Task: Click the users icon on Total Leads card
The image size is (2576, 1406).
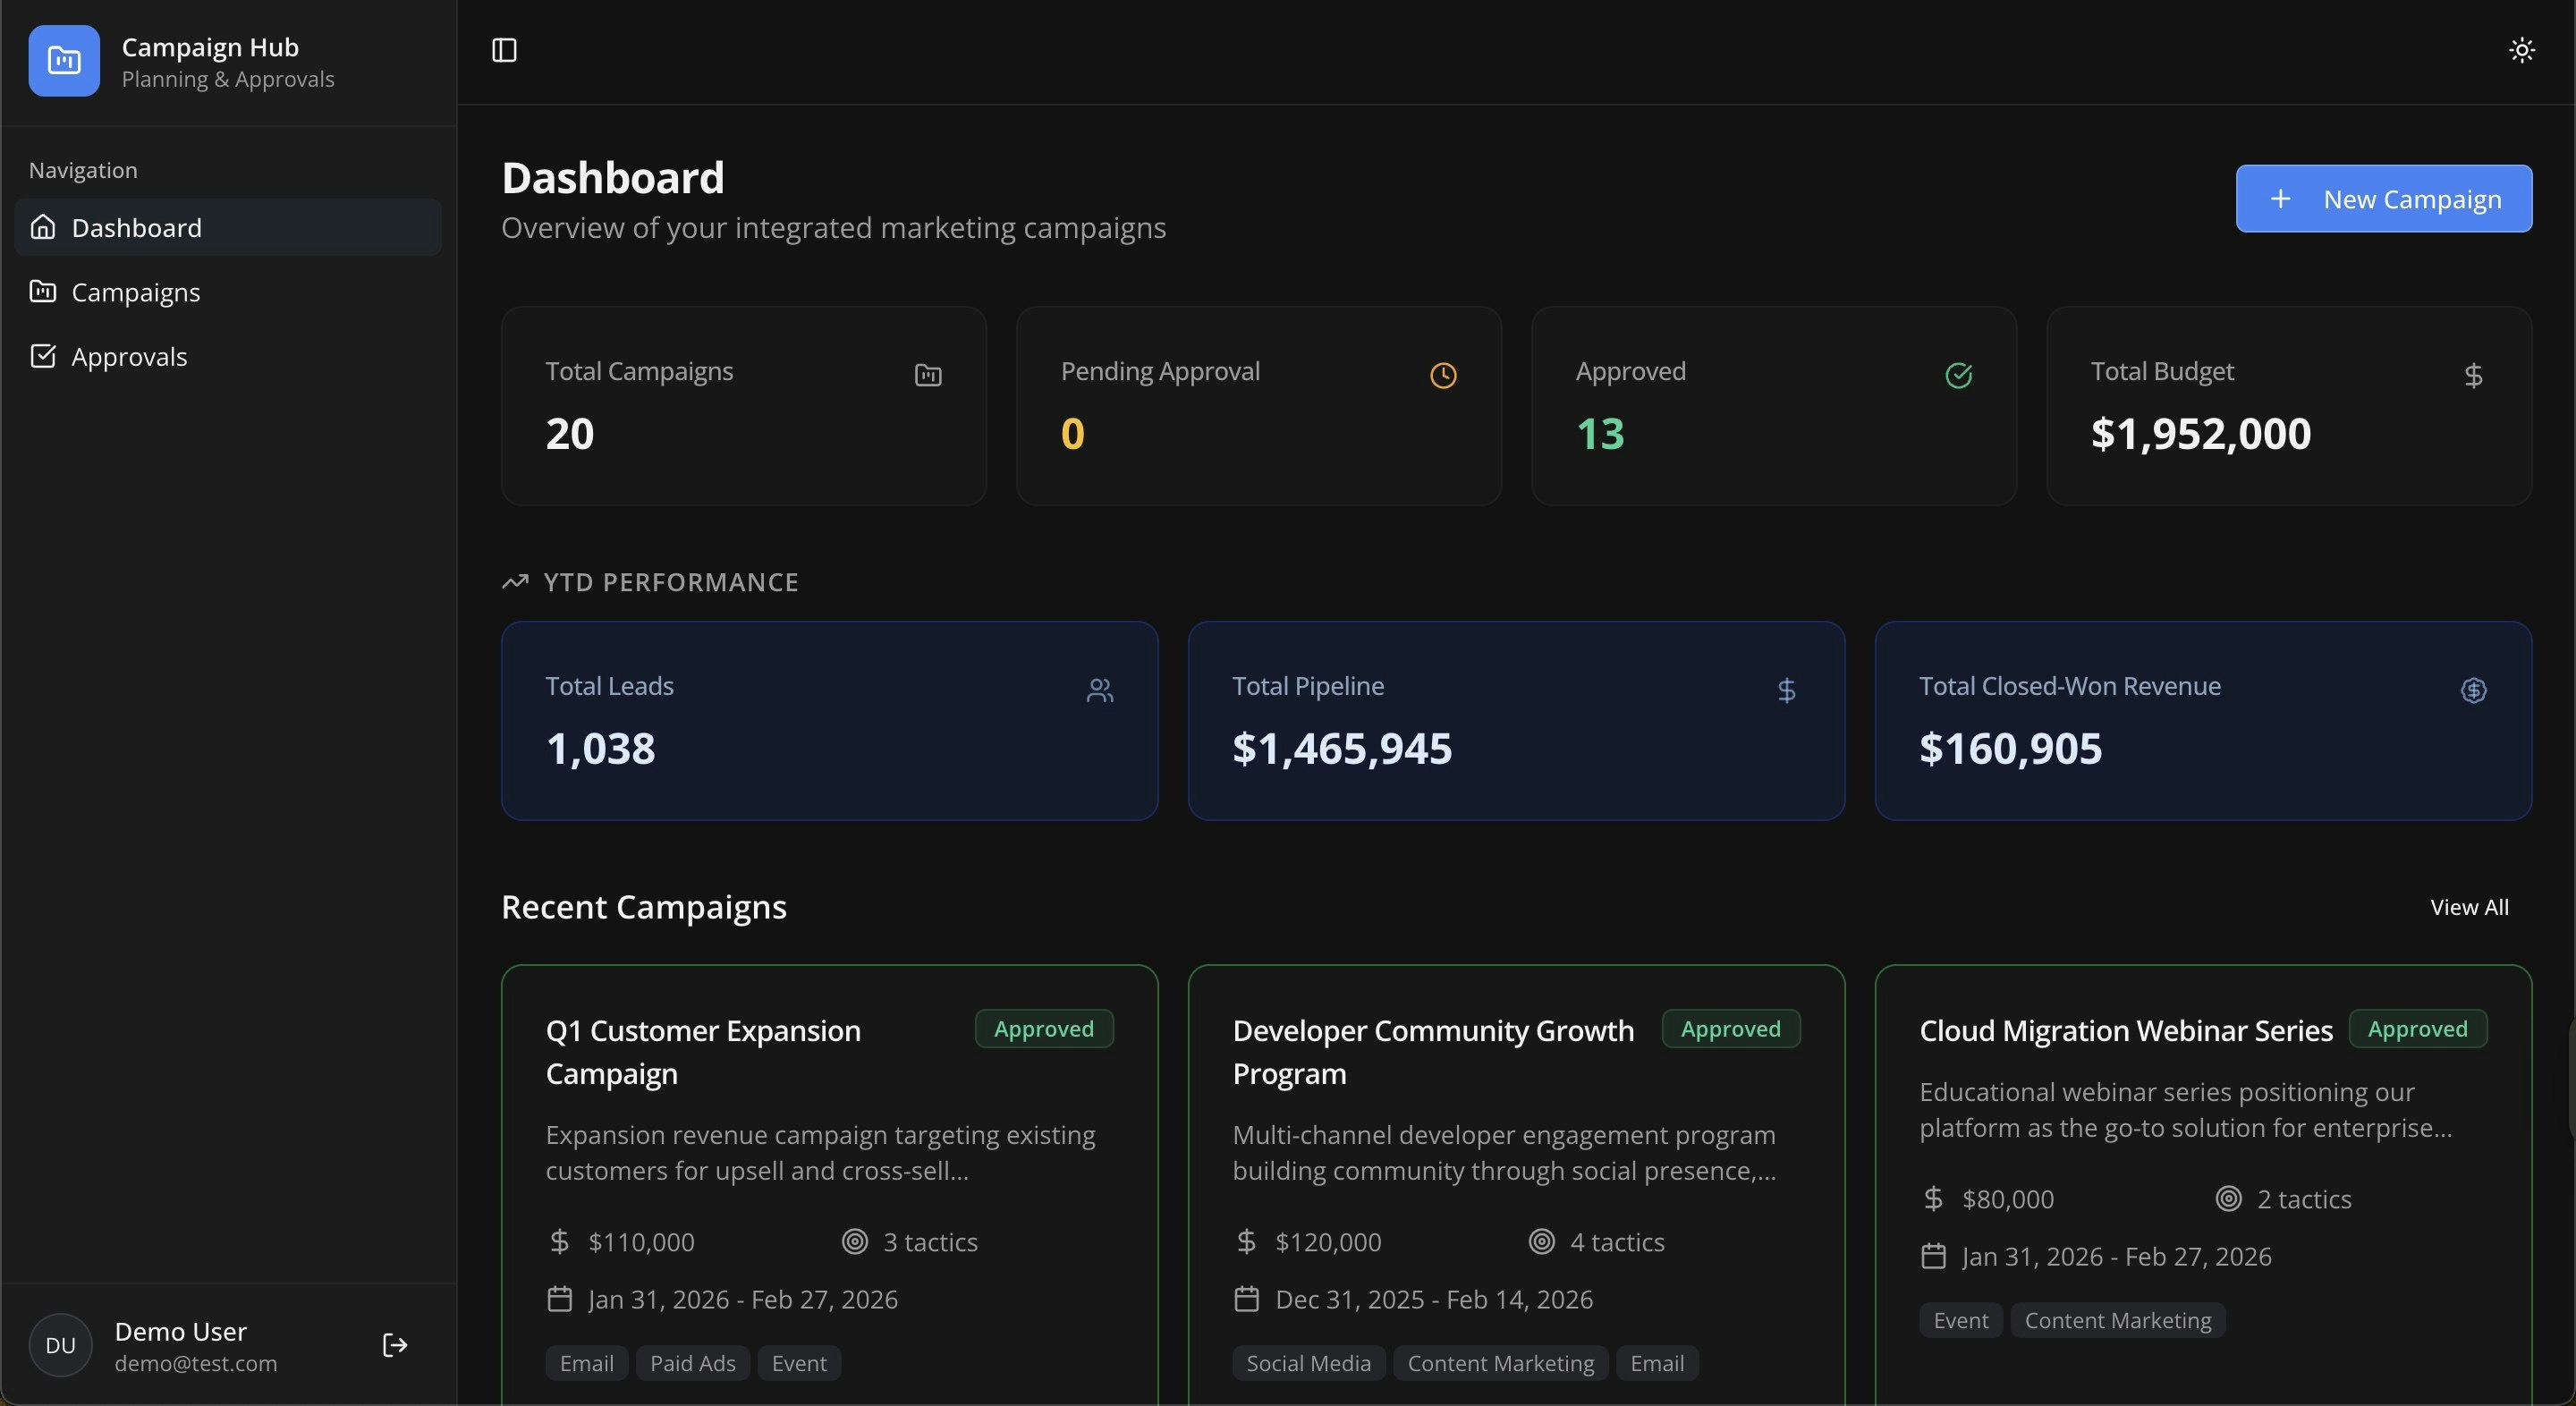Action: [x=1100, y=690]
